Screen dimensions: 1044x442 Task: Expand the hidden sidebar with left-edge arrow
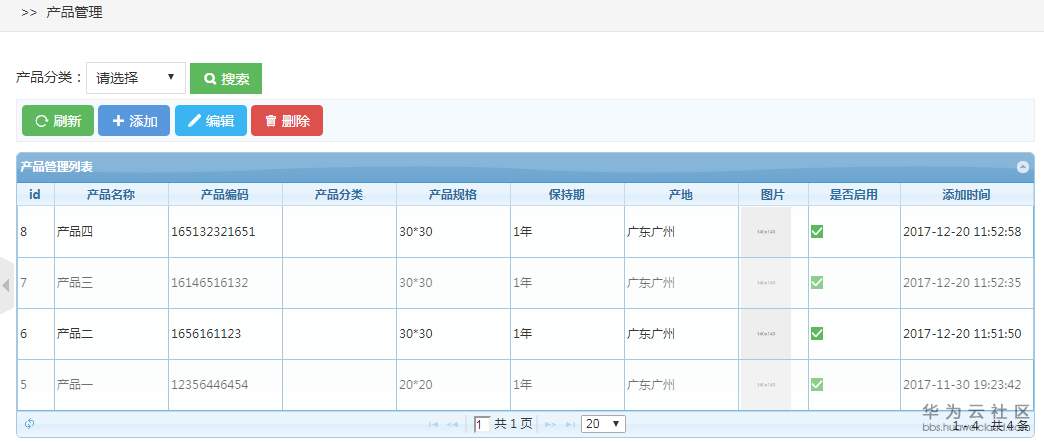(x=6, y=286)
